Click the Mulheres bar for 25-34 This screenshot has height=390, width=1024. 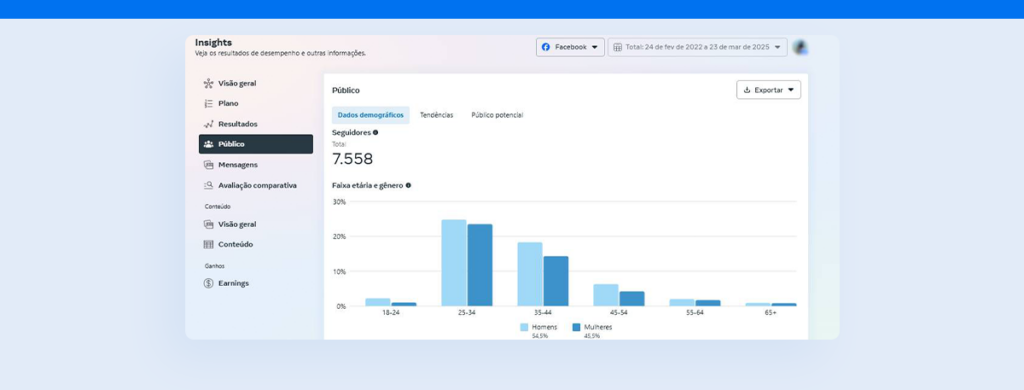[x=480, y=265]
